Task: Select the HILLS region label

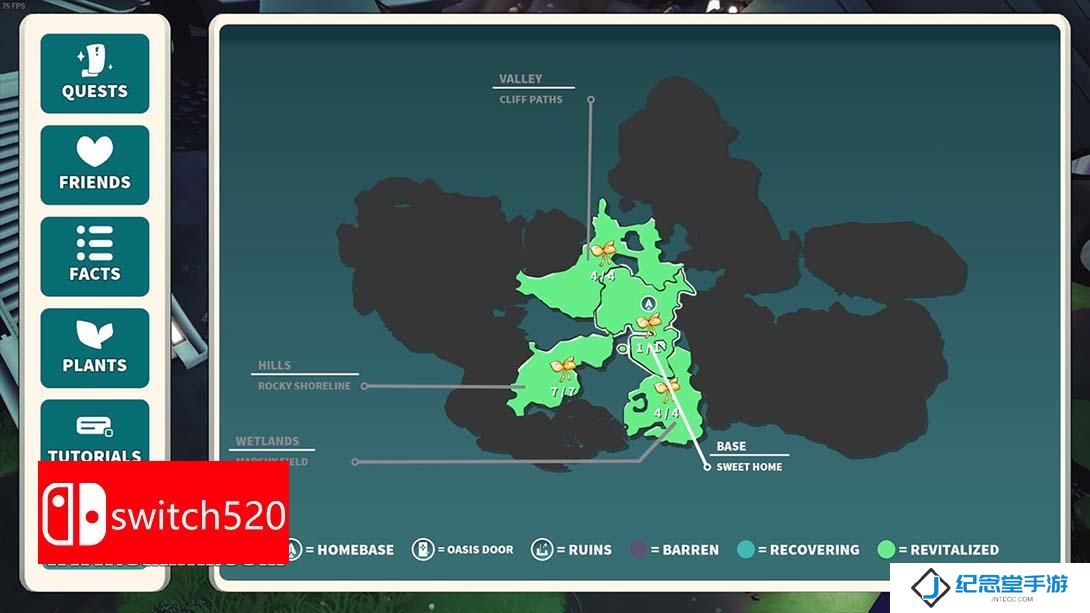Action: click(x=275, y=365)
